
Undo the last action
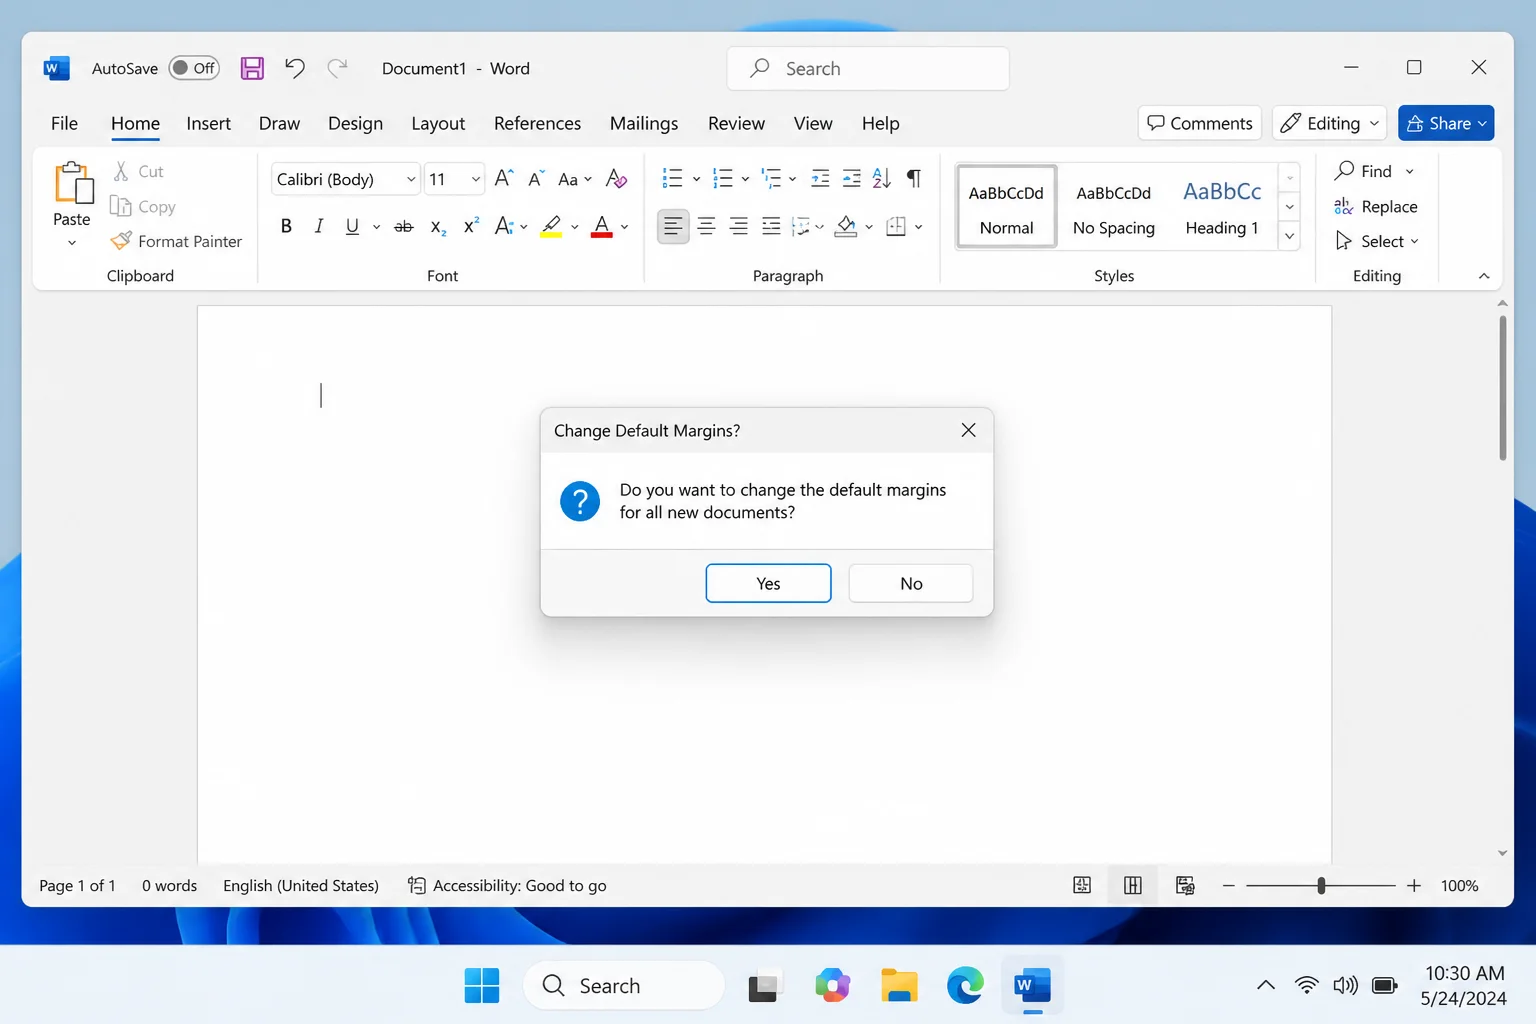tap(294, 68)
